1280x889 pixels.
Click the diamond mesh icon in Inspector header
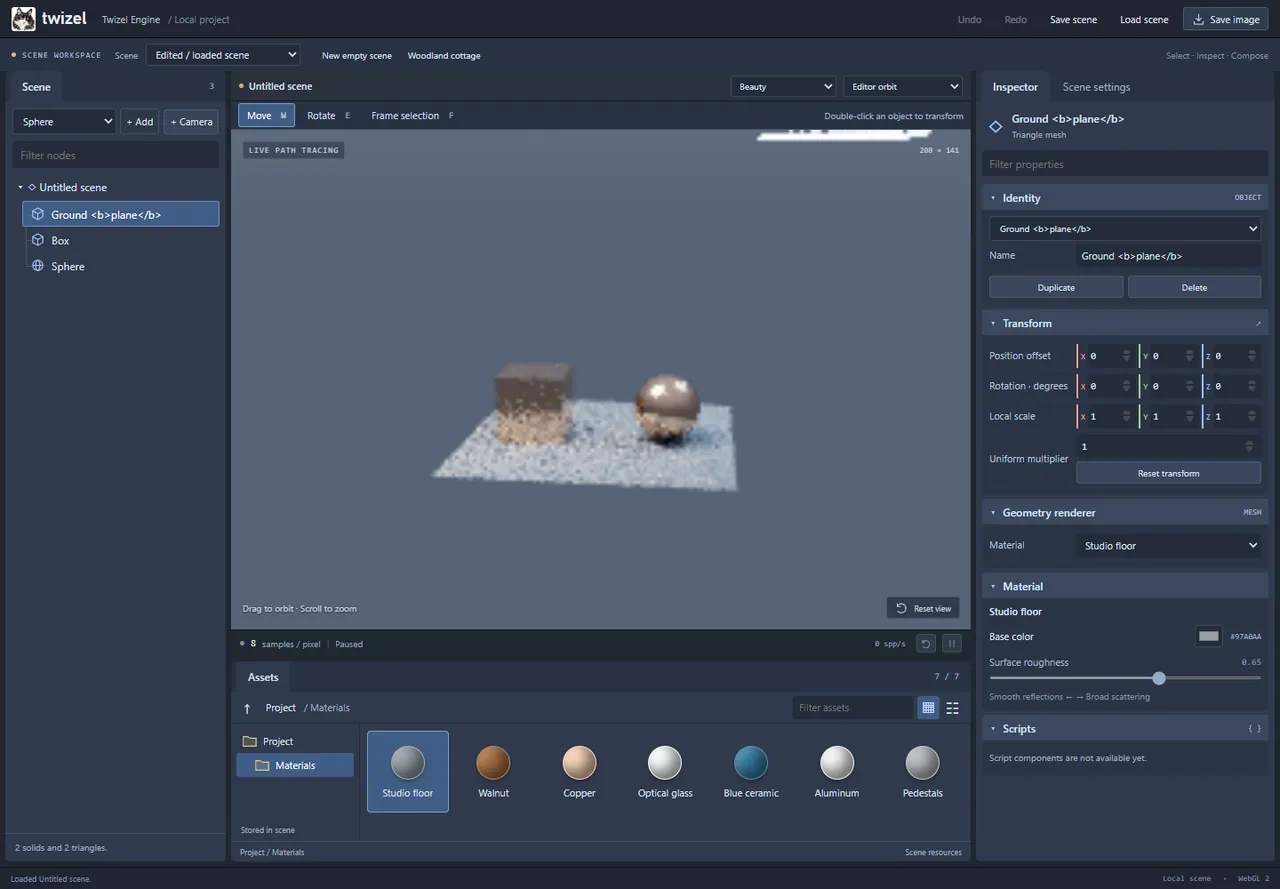[x=996, y=126]
